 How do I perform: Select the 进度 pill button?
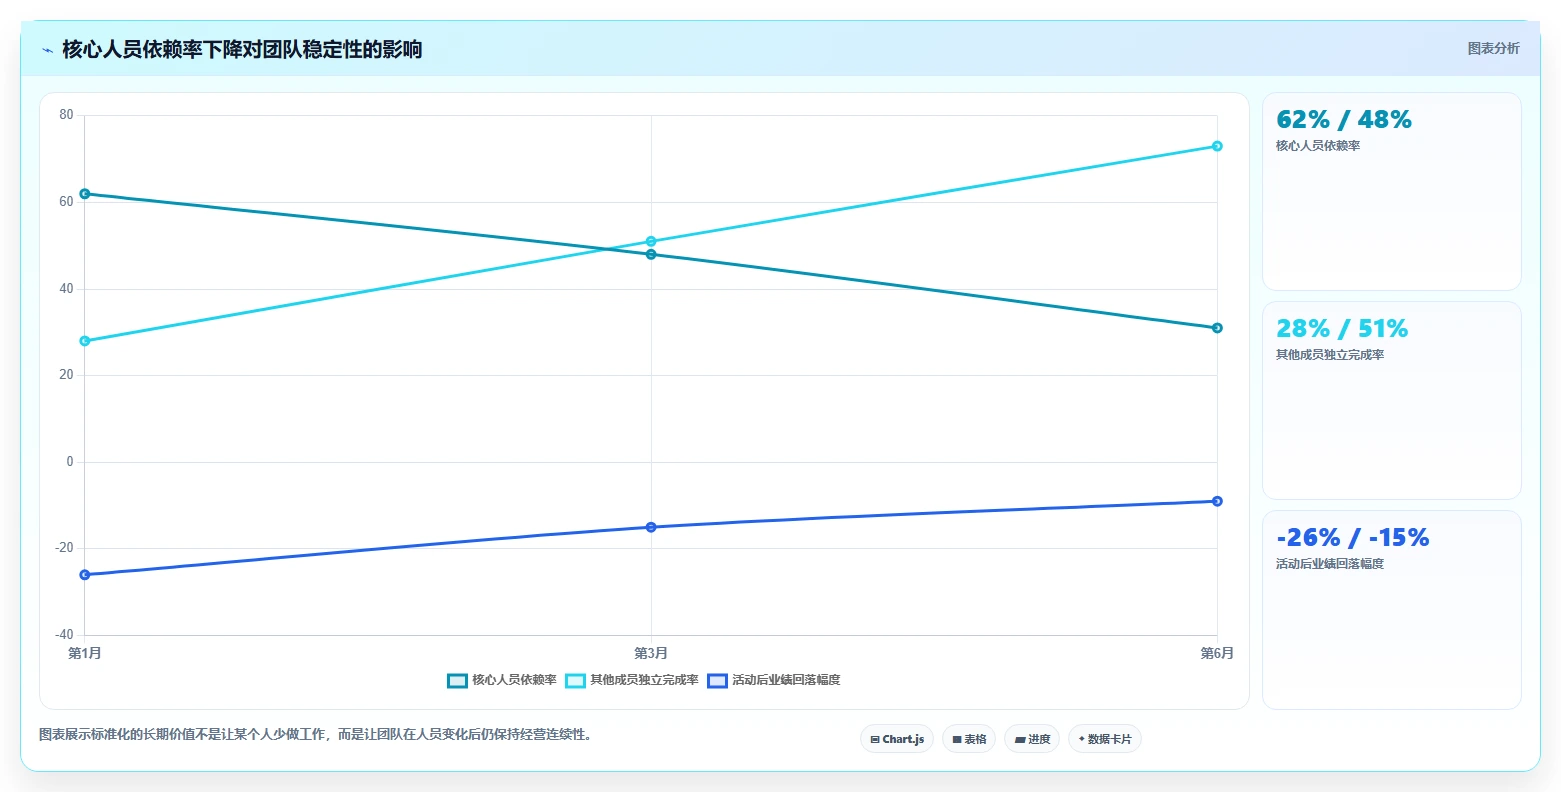tap(1032, 739)
